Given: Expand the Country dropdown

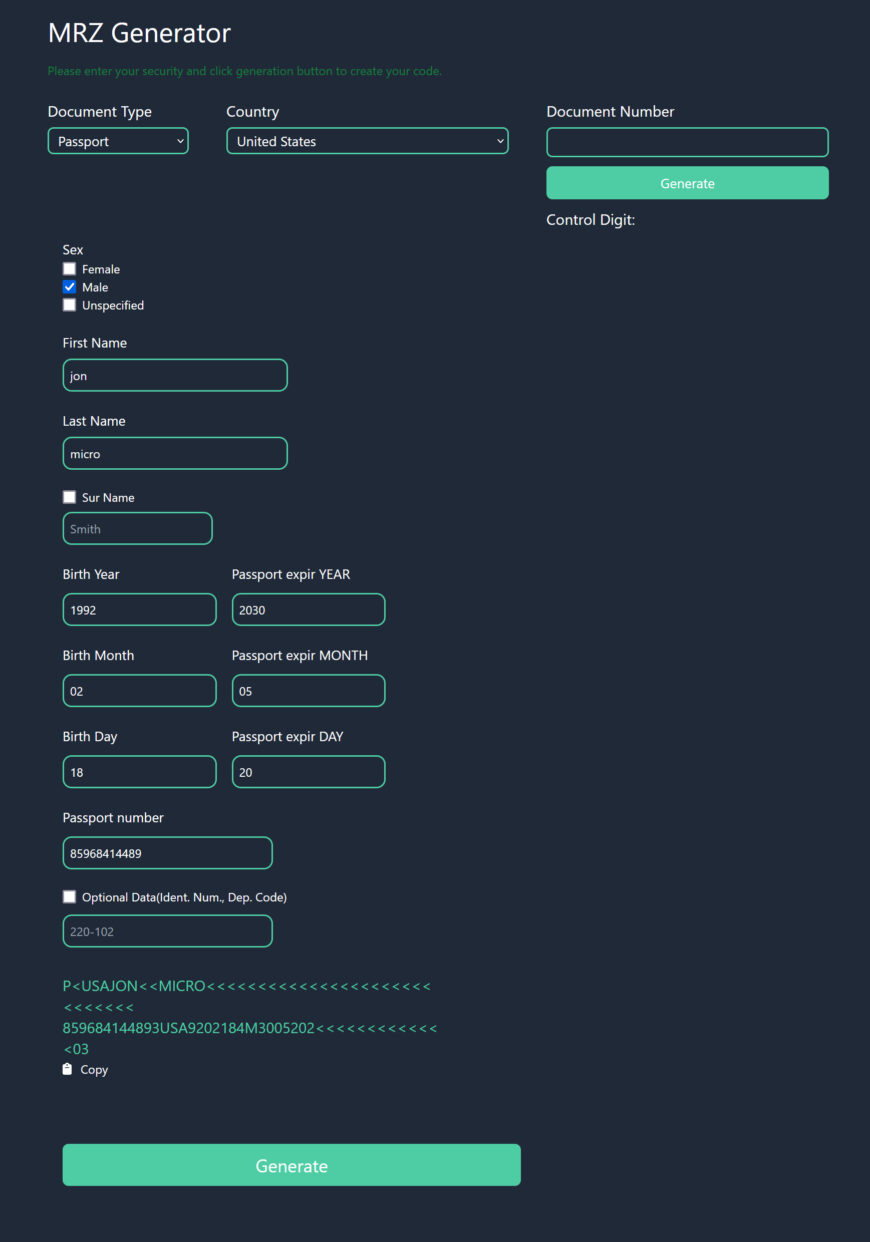Looking at the screenshot, I should [x=367, y=141].
